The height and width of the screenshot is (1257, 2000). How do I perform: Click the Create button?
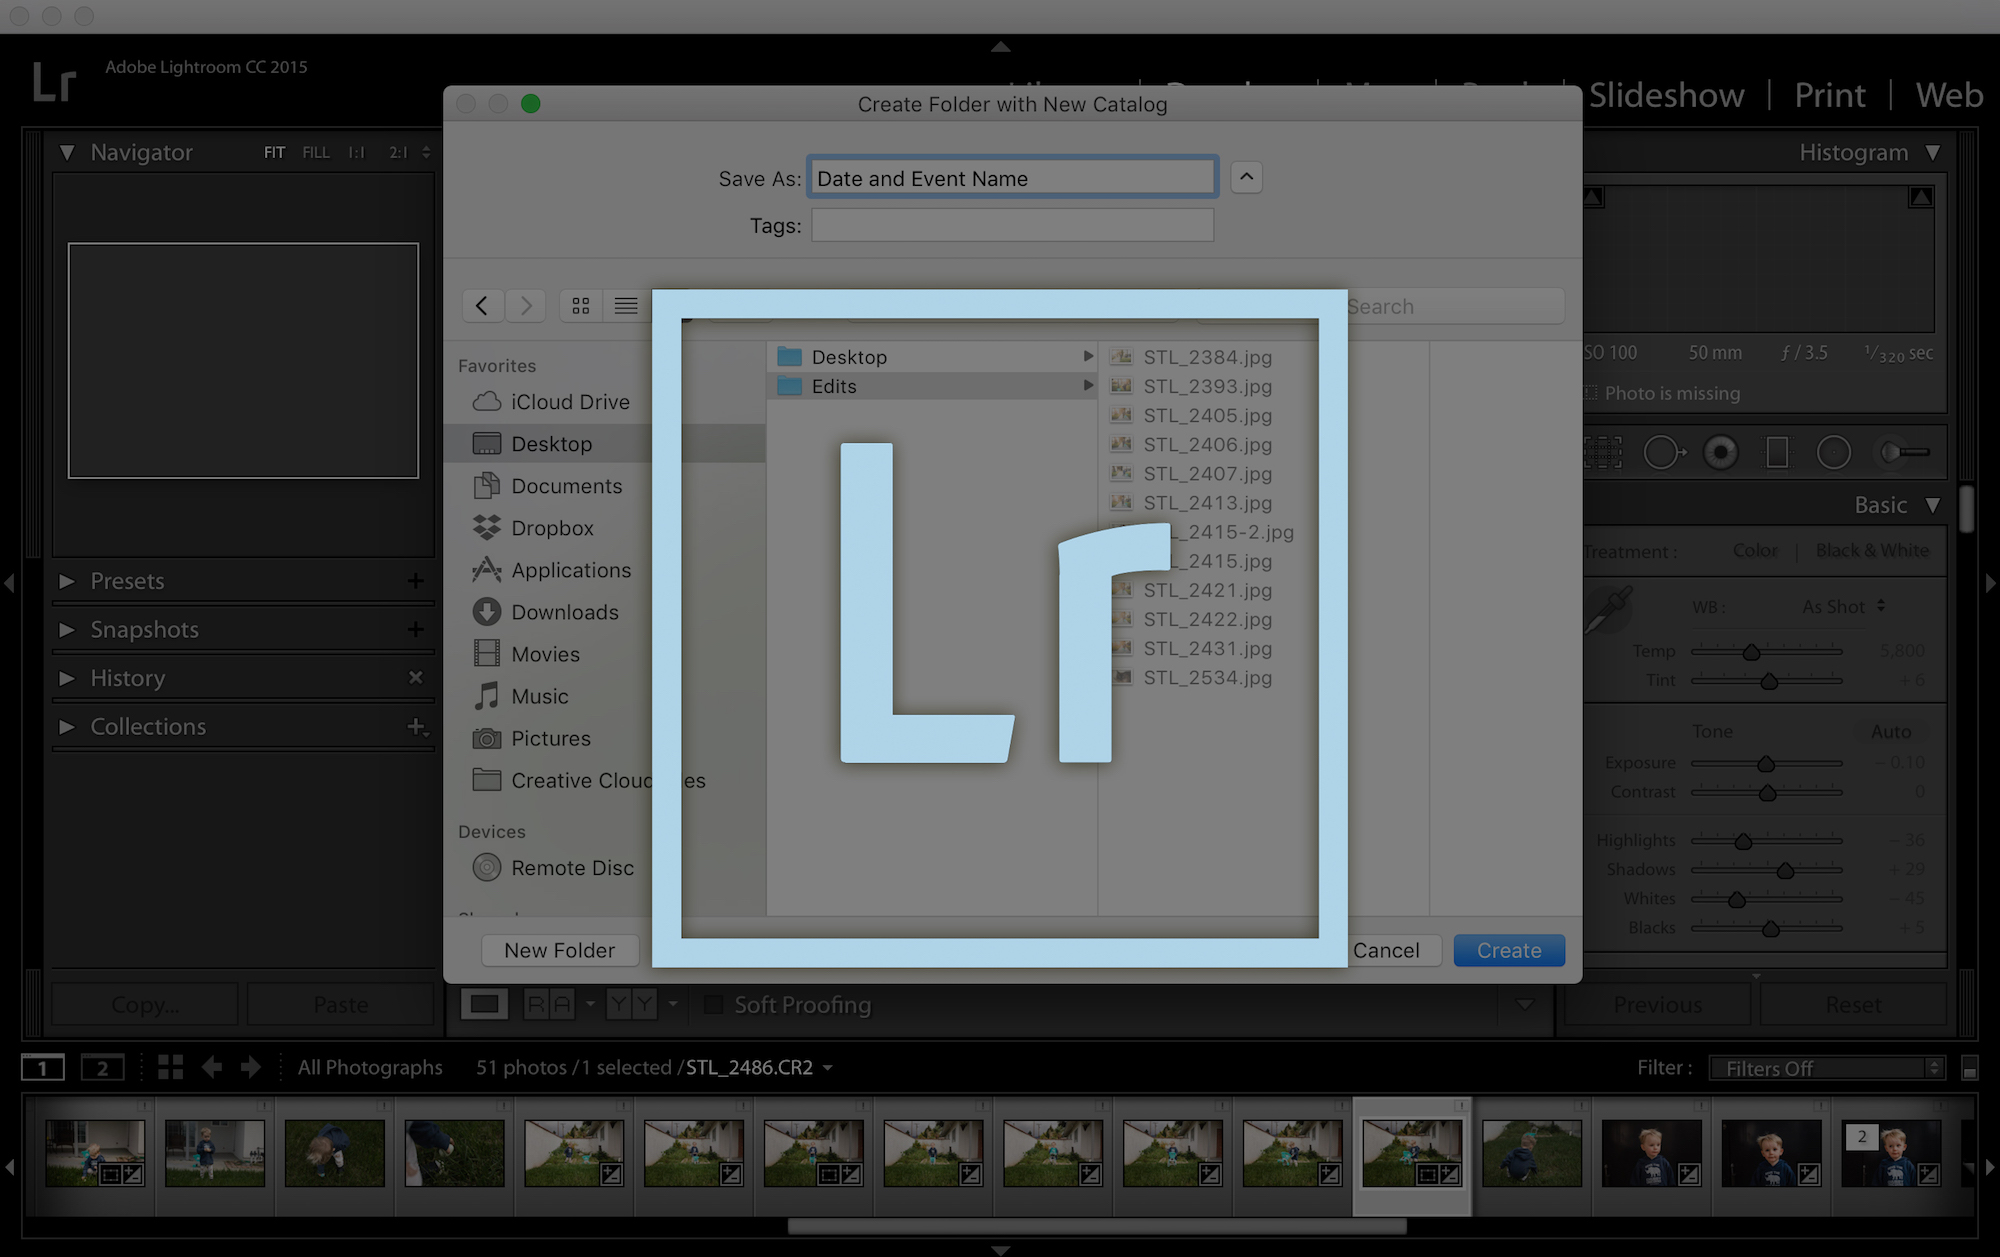click(1508, 950)
